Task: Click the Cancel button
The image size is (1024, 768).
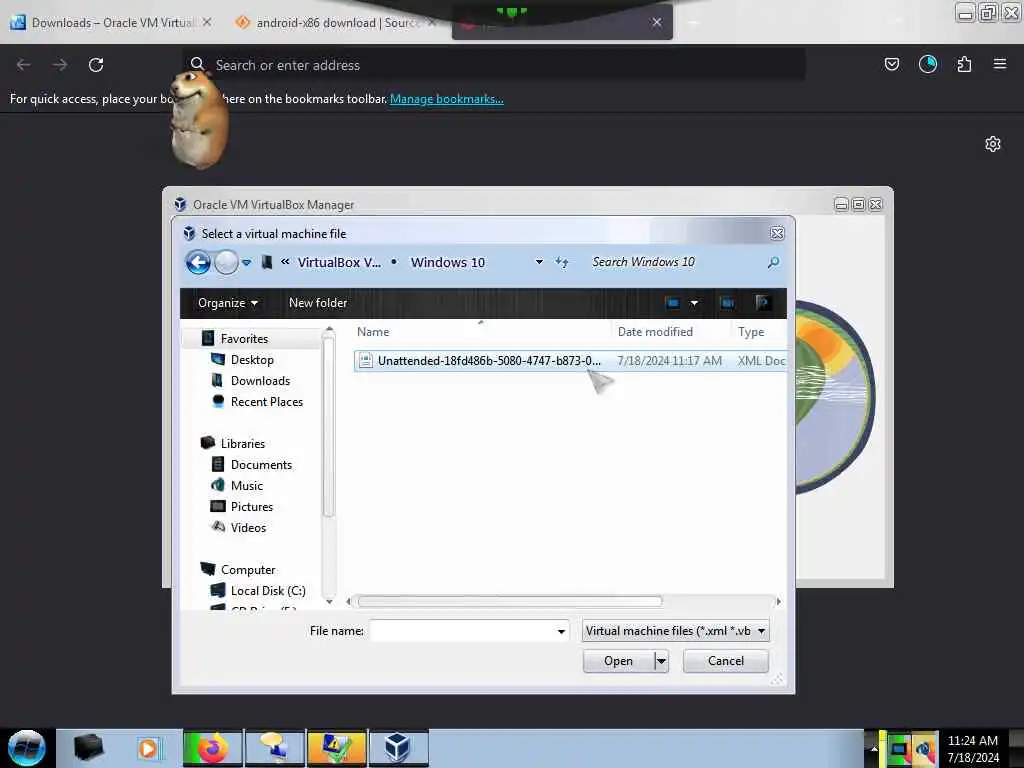Action: point(726,661)
